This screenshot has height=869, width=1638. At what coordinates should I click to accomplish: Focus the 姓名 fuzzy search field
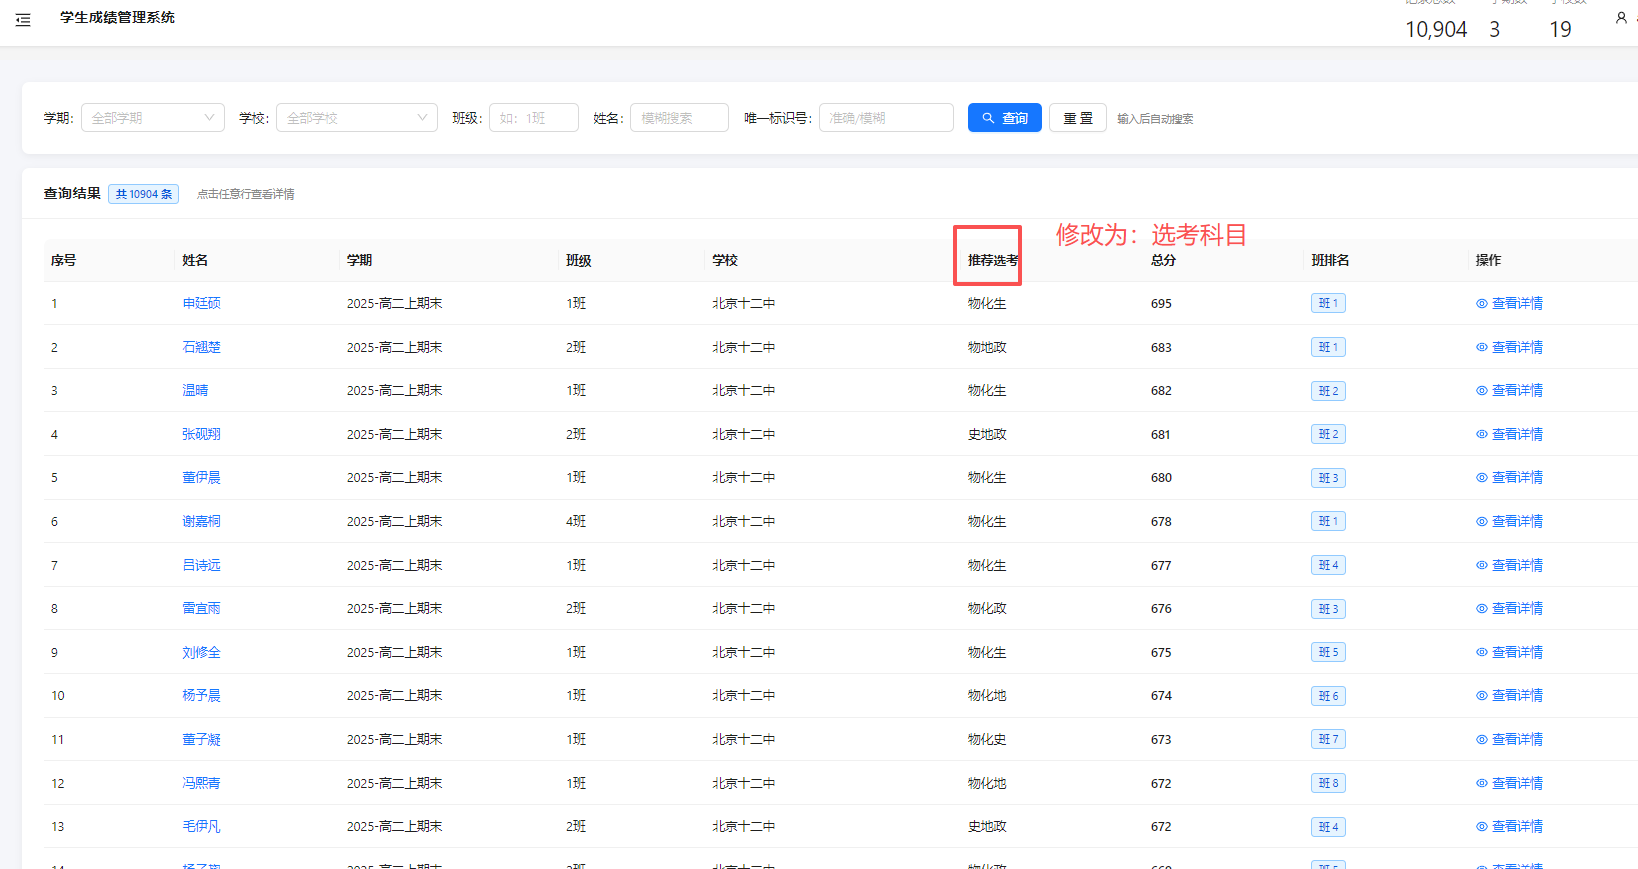[x=678, y=118]
